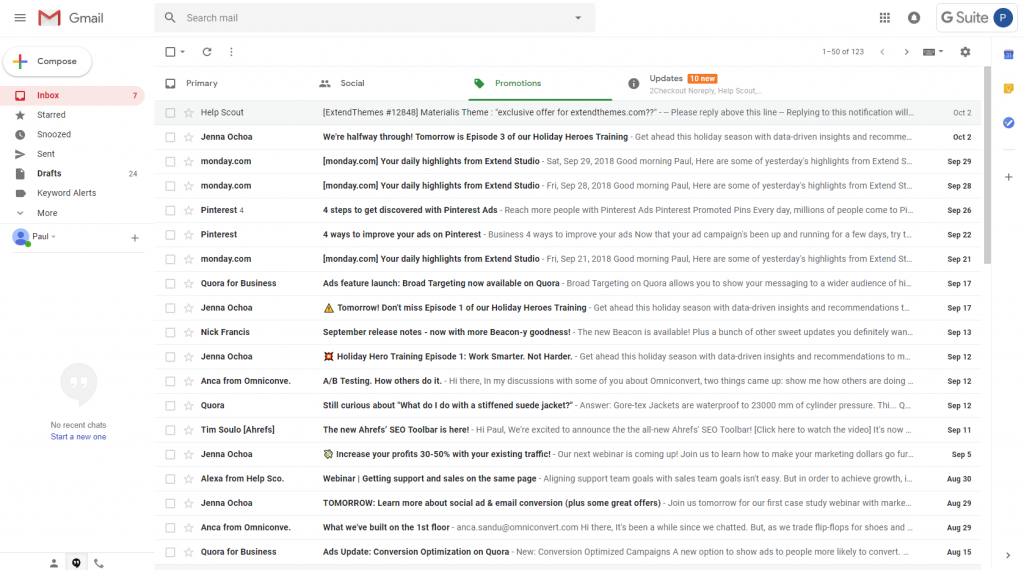Click the notifications bell icon

(x=914, y=18)
